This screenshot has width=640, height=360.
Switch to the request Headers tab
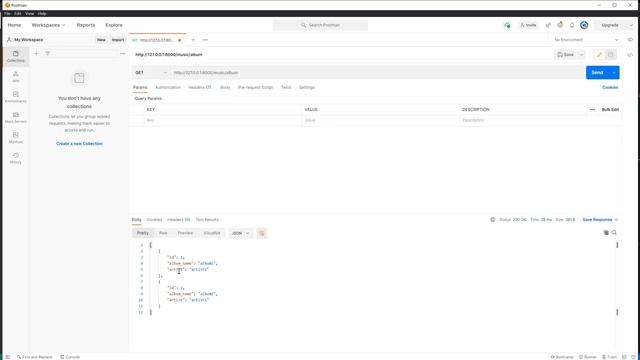[x=200, y=87]
